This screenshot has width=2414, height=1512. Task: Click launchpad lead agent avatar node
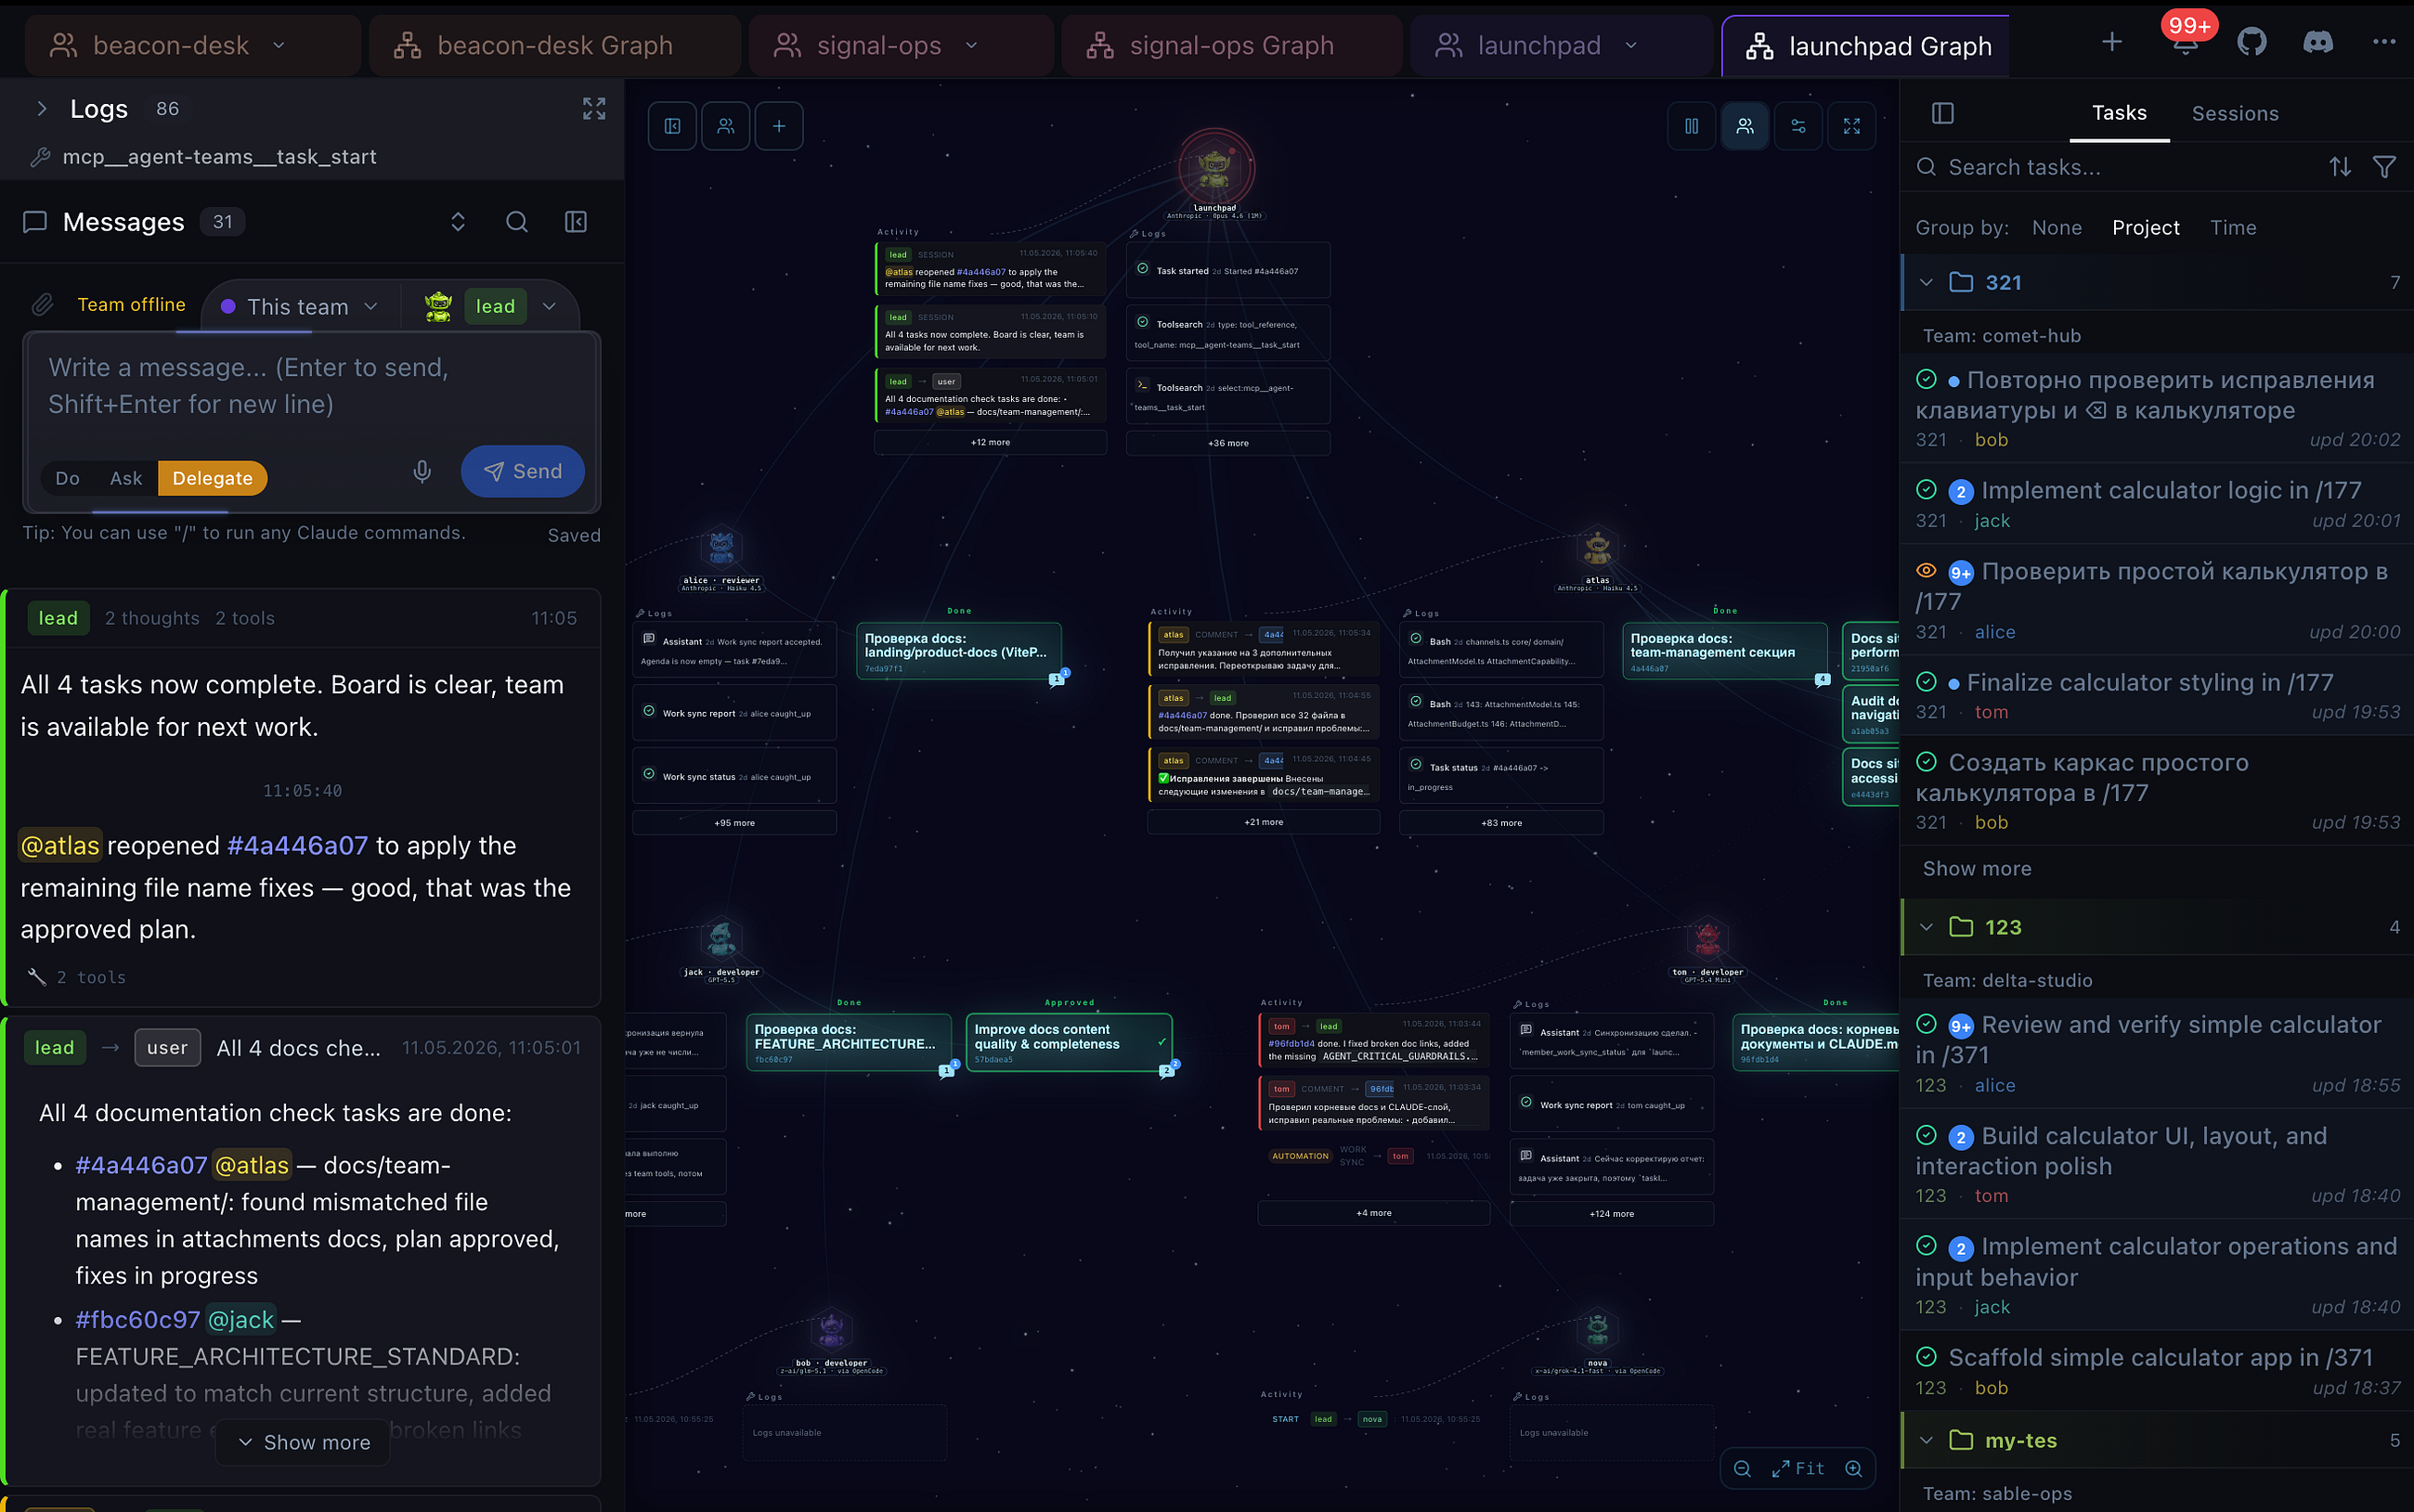click(1215, 168)
